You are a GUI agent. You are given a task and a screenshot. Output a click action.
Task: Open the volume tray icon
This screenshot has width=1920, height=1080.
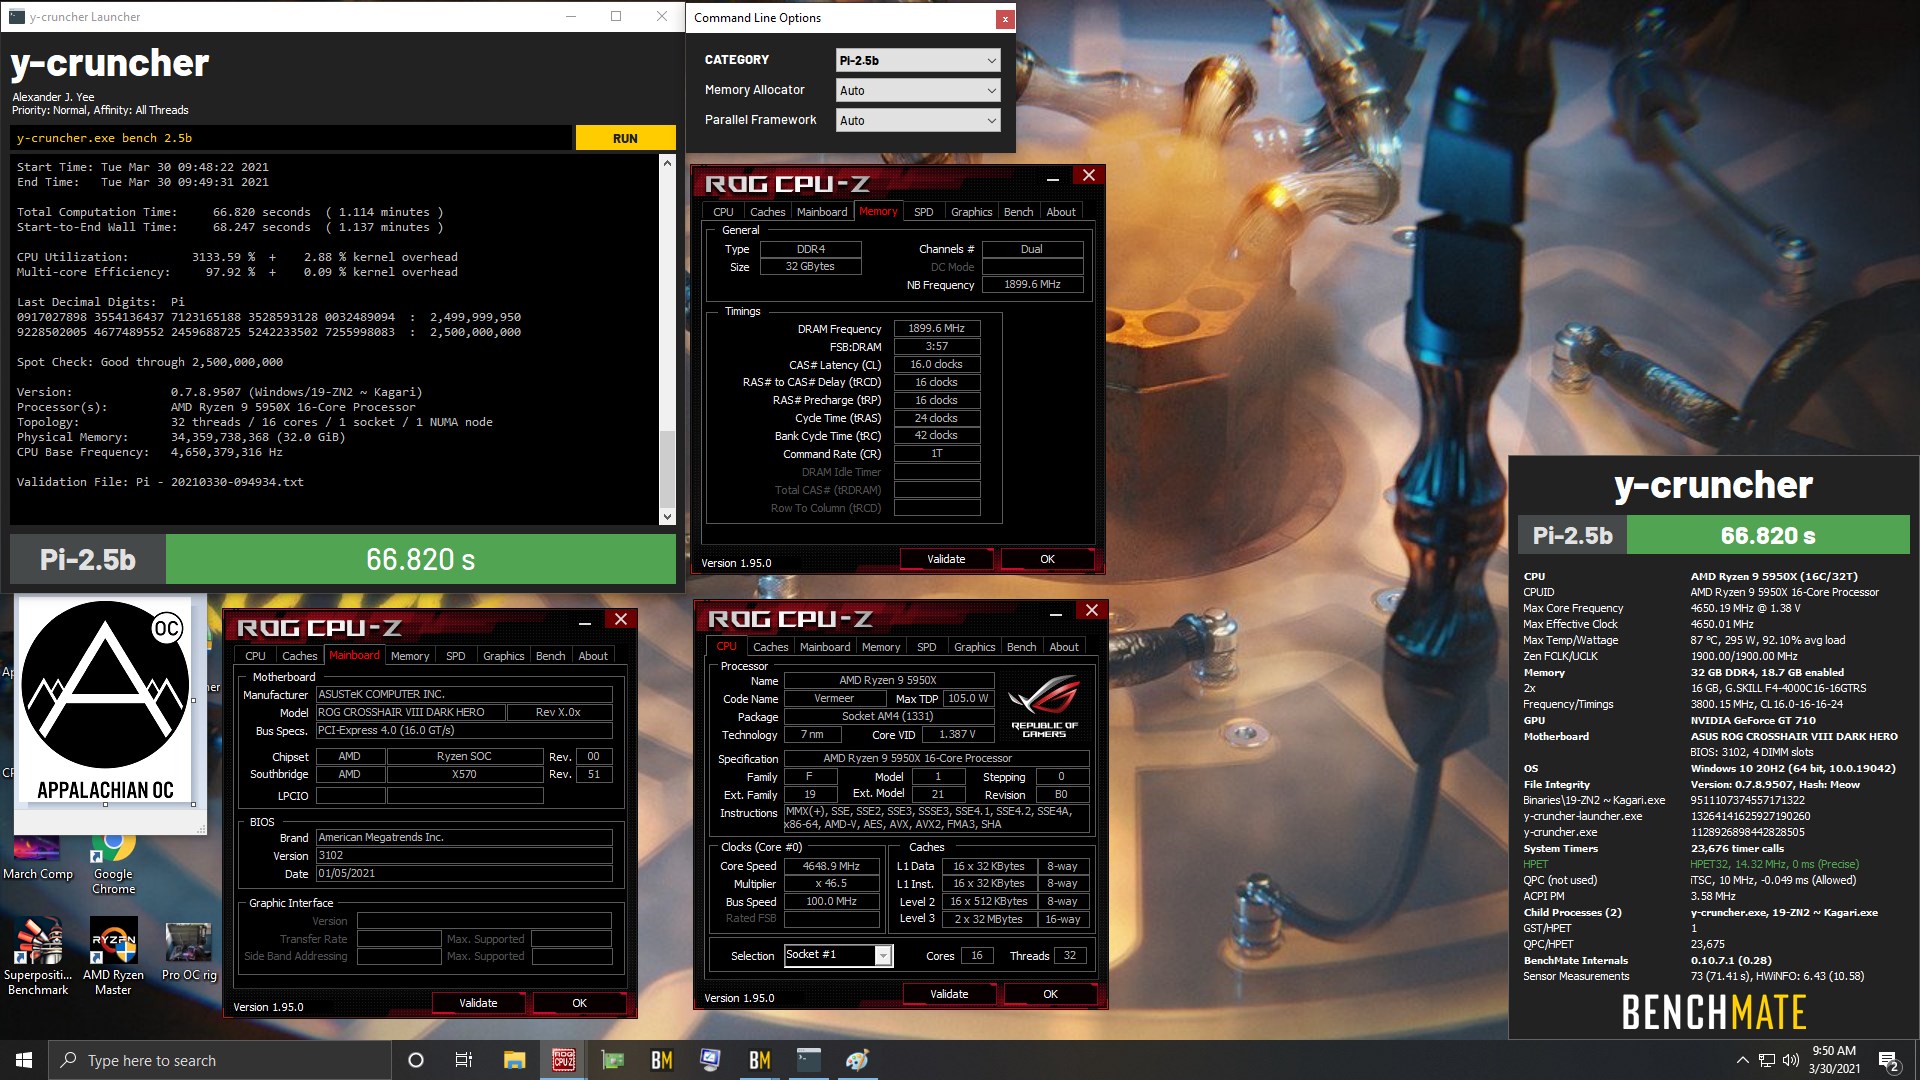1790,1060
